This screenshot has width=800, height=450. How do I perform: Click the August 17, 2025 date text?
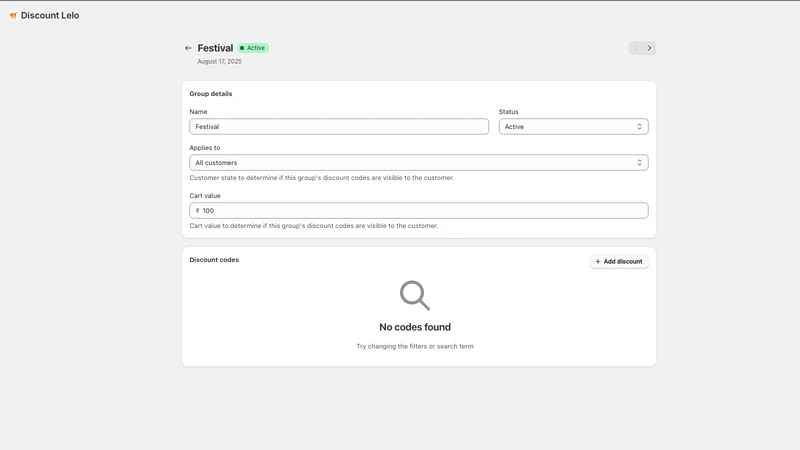tap(219, 61)
